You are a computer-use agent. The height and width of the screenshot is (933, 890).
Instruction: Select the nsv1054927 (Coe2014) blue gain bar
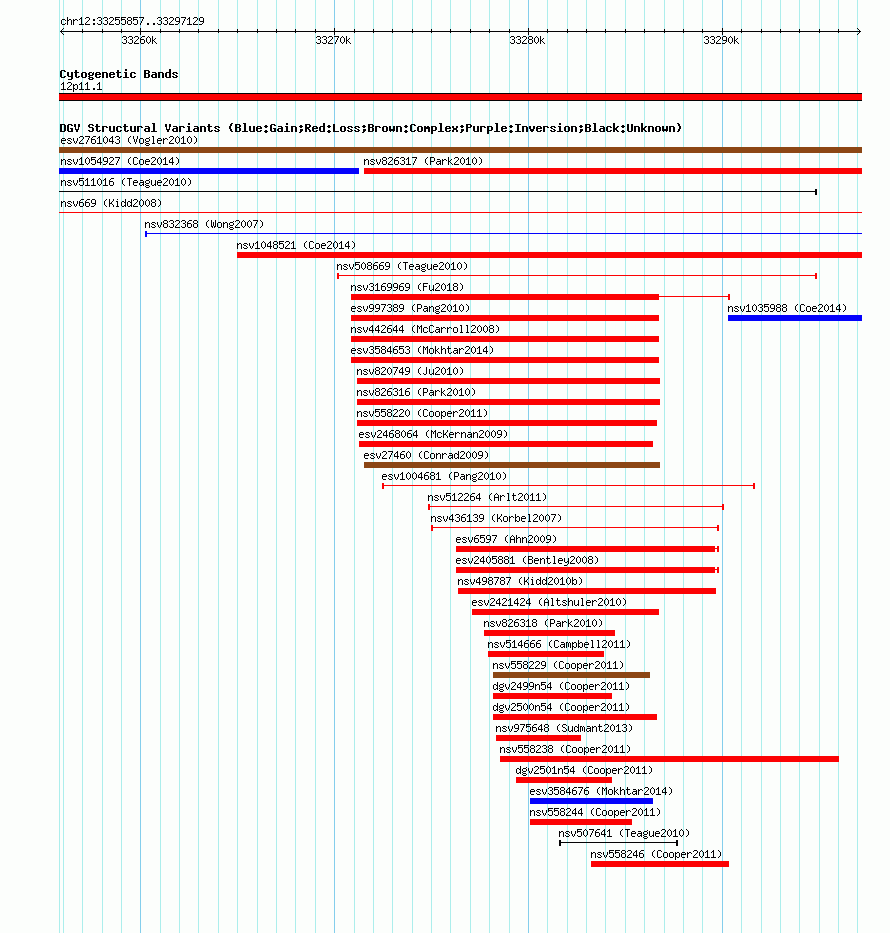click(x=209, y=171)
